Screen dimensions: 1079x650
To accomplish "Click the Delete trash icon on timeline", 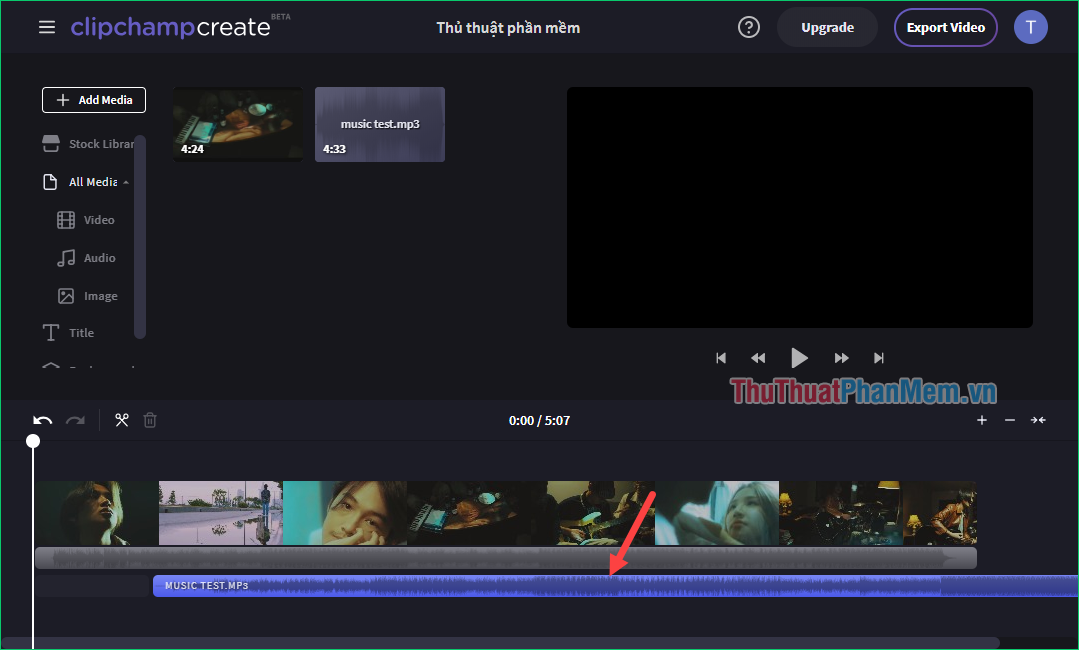I will click(x=149, y=420).
